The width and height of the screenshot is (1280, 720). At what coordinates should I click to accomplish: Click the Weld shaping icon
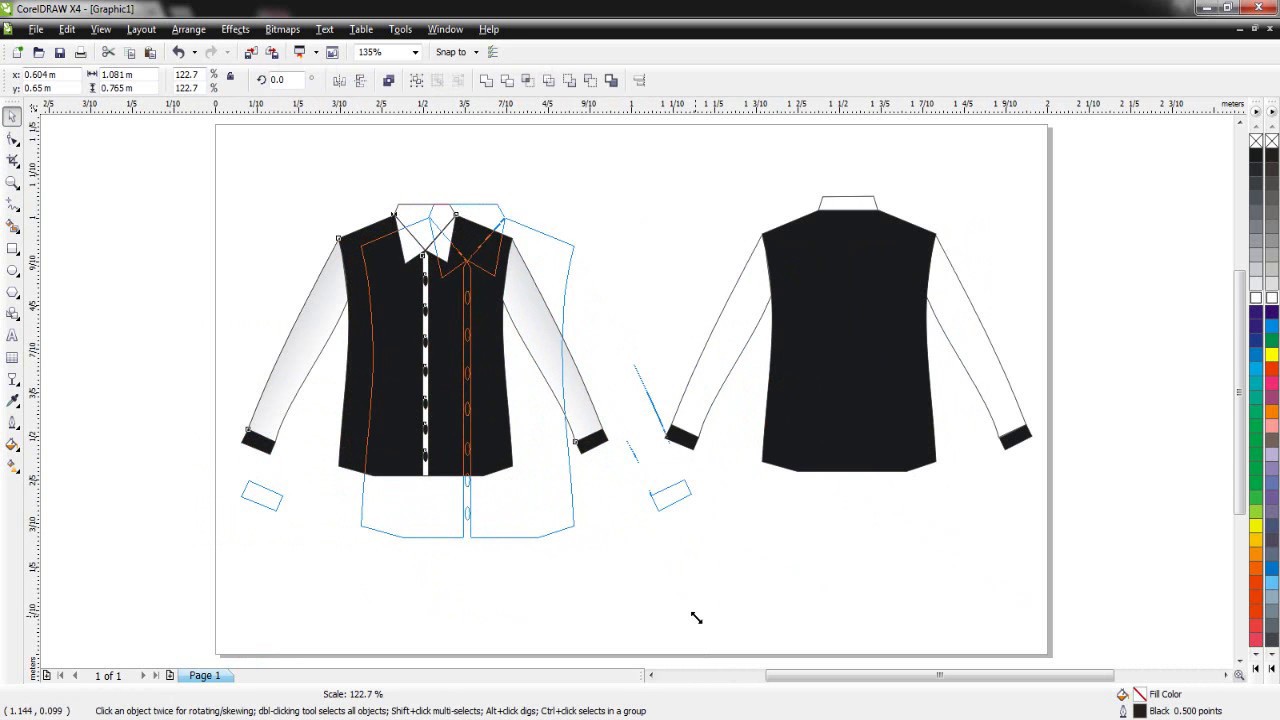tap(486, 80)
